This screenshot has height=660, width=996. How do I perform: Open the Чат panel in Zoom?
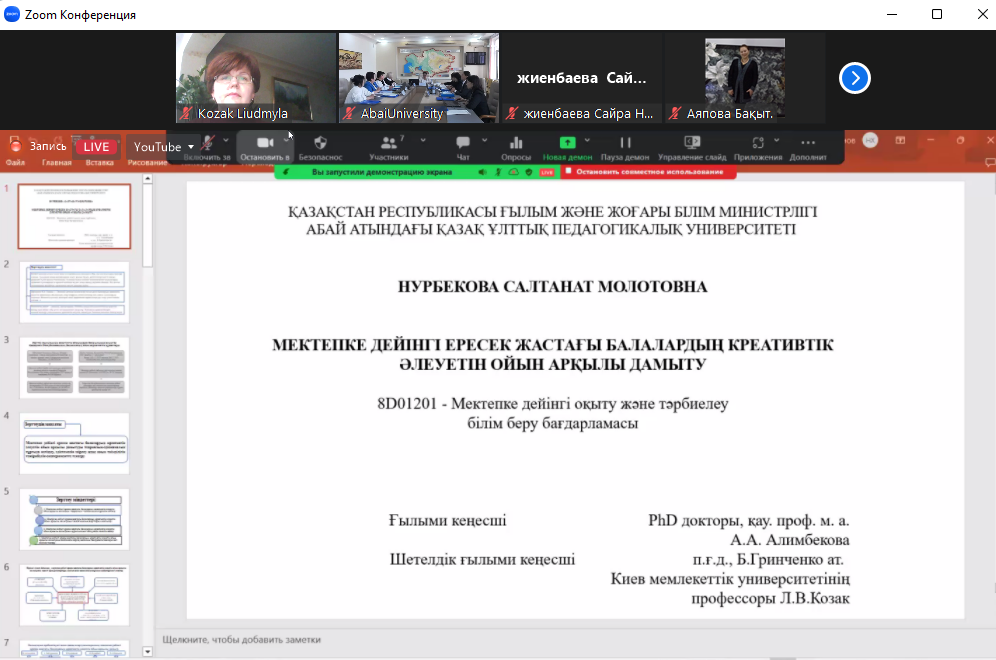(x=463, y=145)
